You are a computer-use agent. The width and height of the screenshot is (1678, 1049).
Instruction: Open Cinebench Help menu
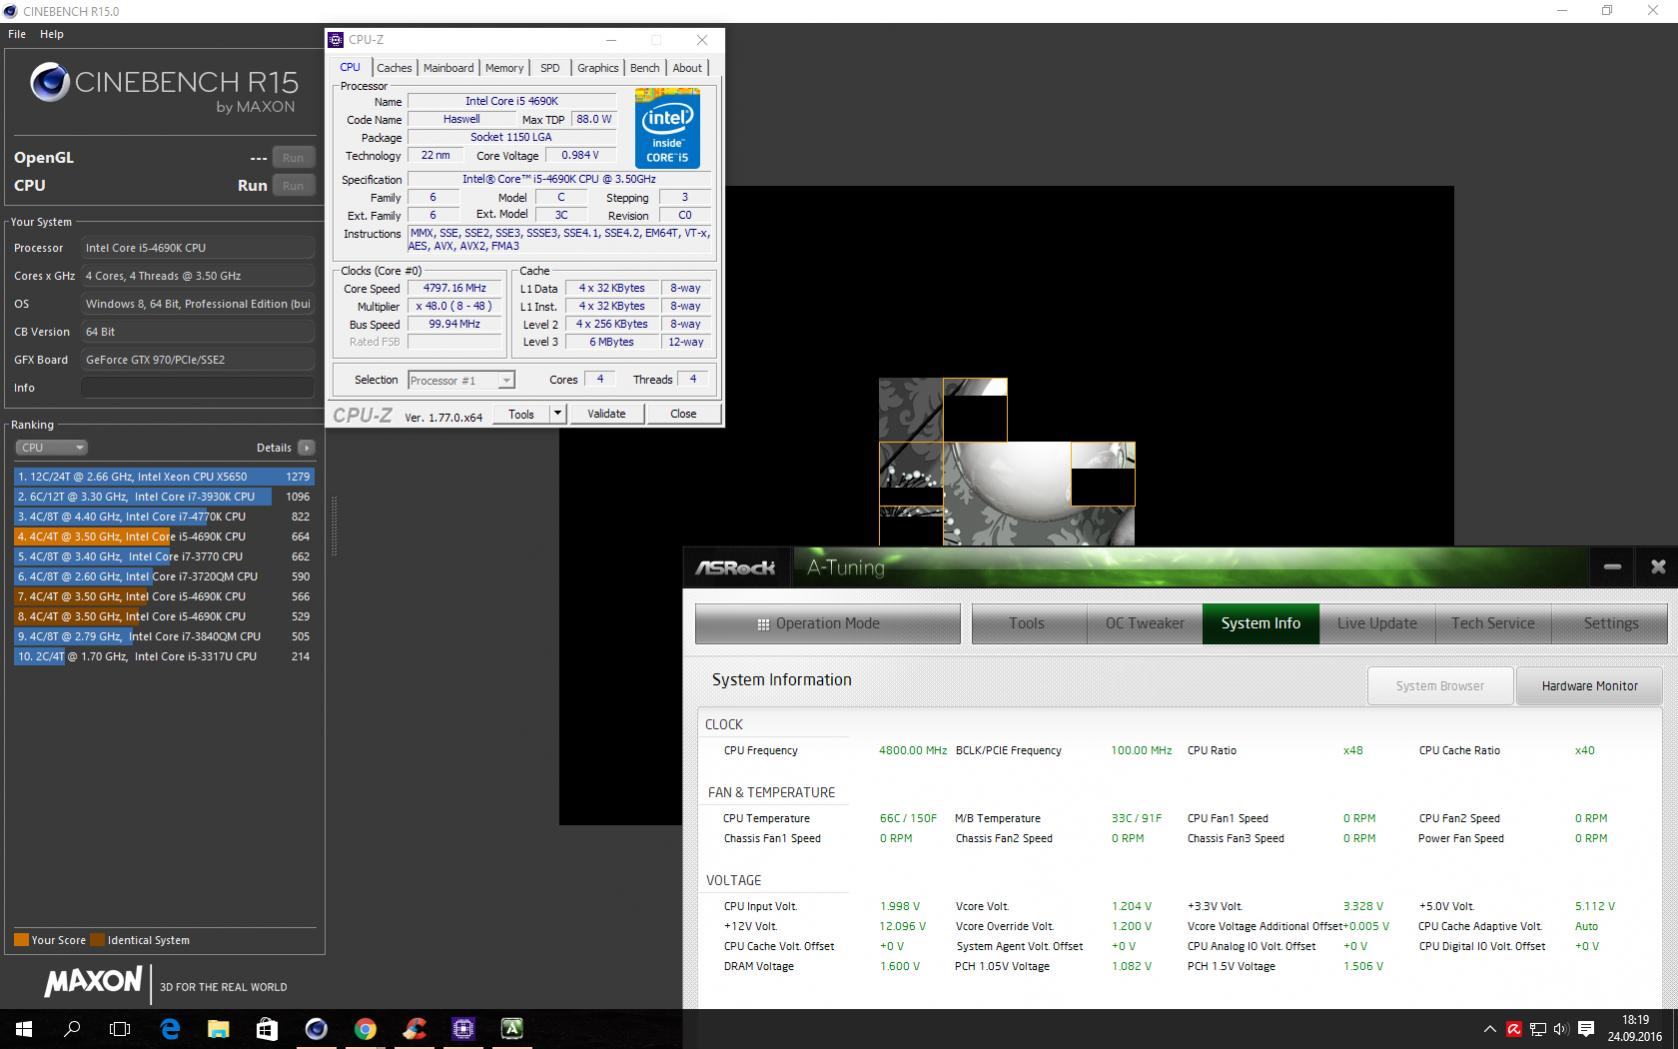click(52, 34)
